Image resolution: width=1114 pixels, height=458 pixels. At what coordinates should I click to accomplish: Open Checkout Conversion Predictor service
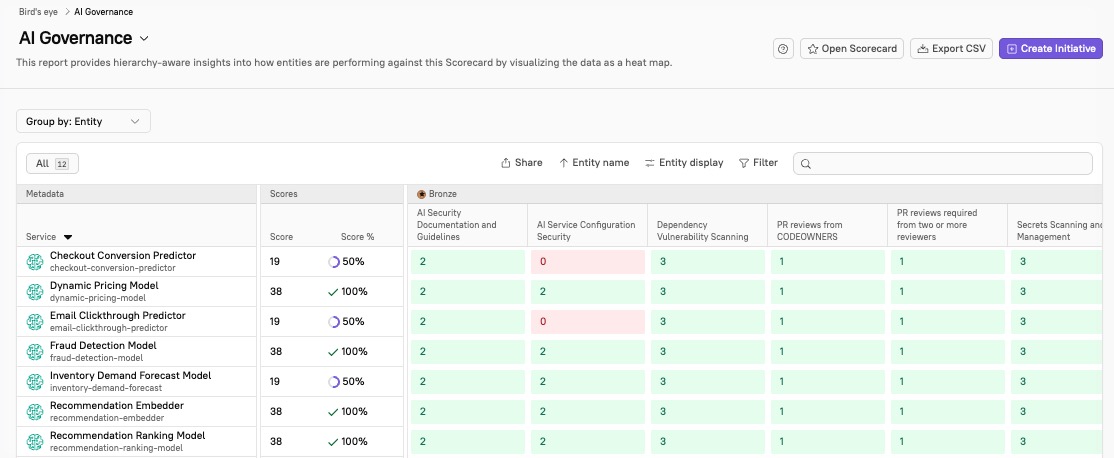point(123,256)
